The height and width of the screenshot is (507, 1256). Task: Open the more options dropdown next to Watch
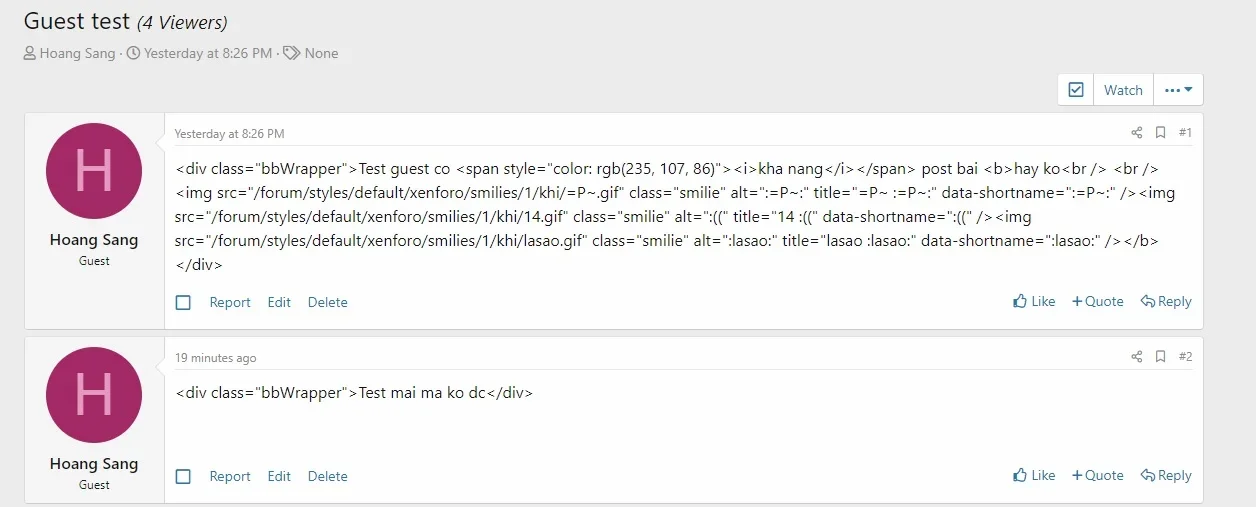point(1178,90)
